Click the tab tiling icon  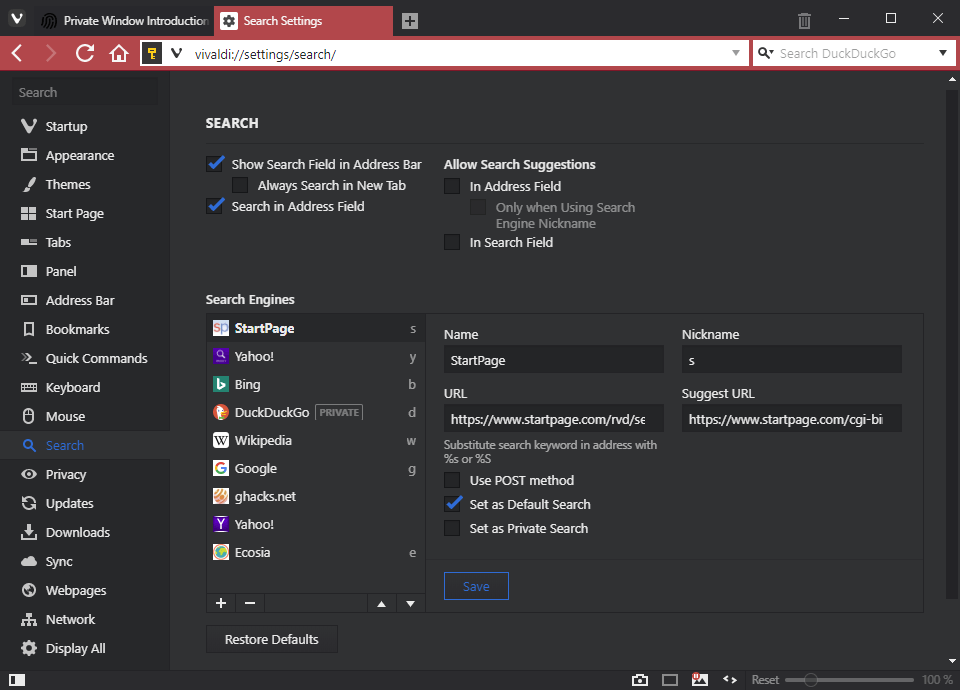coord(670,680)
